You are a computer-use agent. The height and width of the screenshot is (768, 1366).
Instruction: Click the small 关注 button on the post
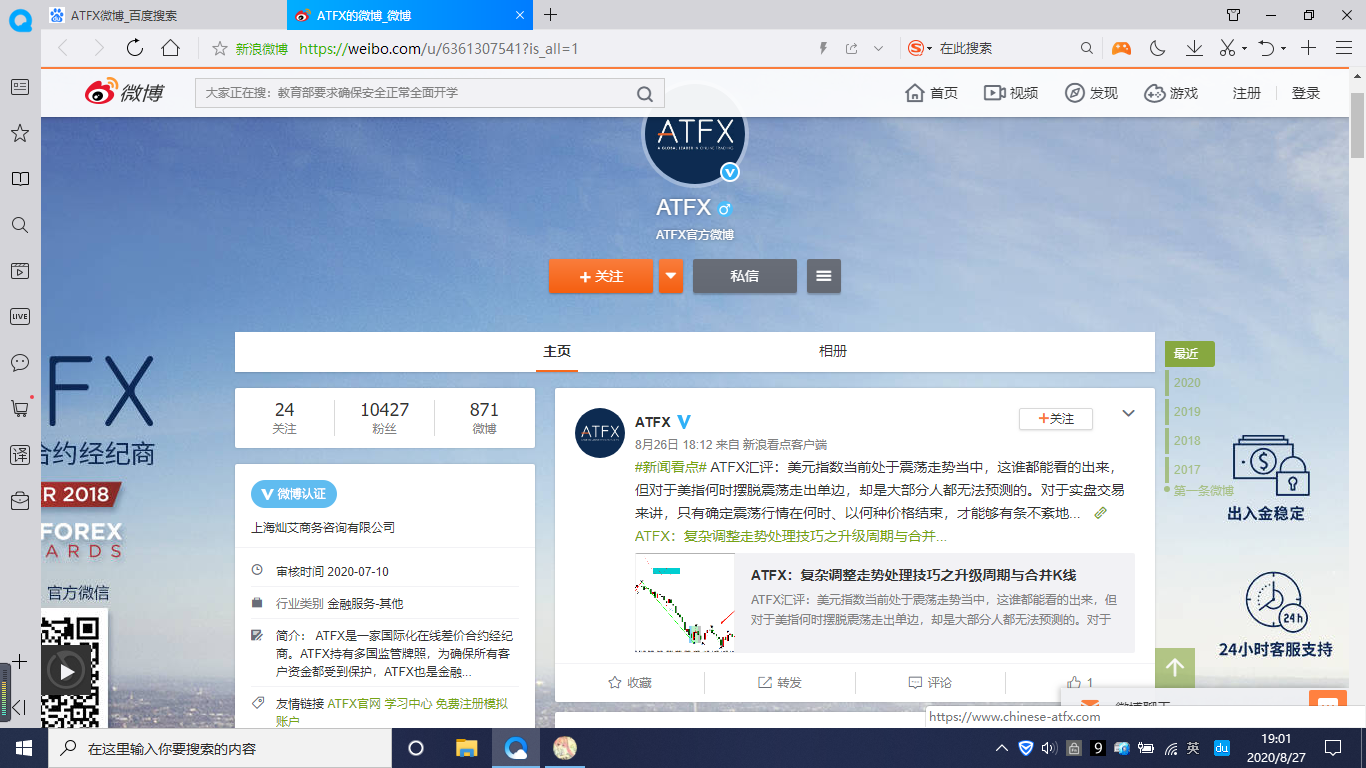point(1056,418)
